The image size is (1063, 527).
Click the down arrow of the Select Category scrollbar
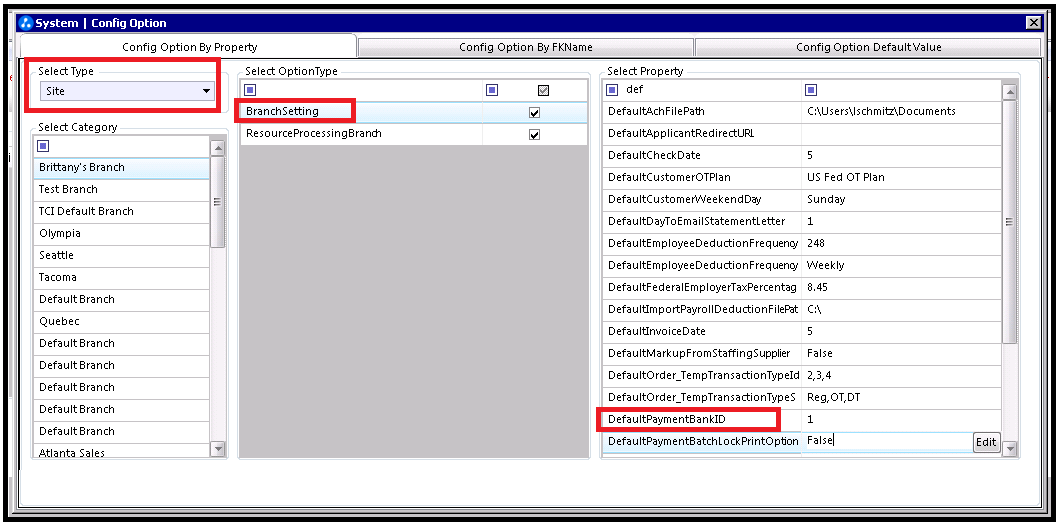[x=218, y=448]
